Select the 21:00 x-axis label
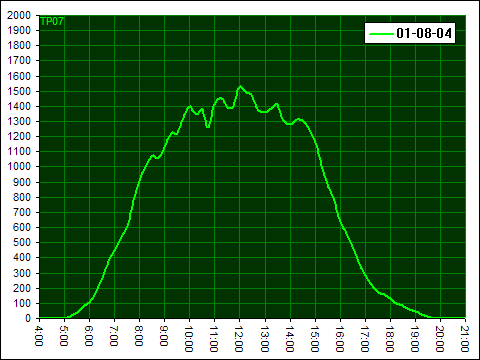The width and height of the screenshot is (480, 360). [x=465, y=339]
